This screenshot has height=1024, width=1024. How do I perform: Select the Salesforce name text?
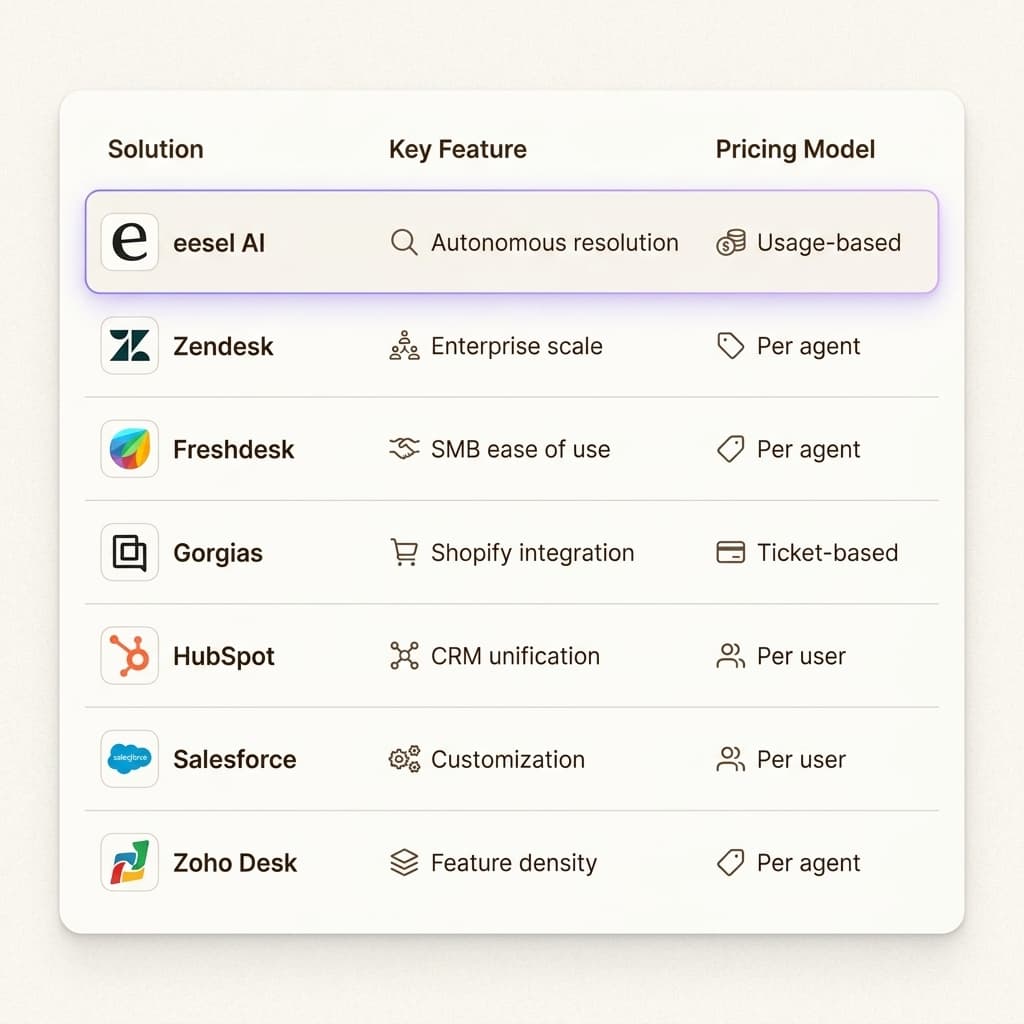[x=235, y=759]
